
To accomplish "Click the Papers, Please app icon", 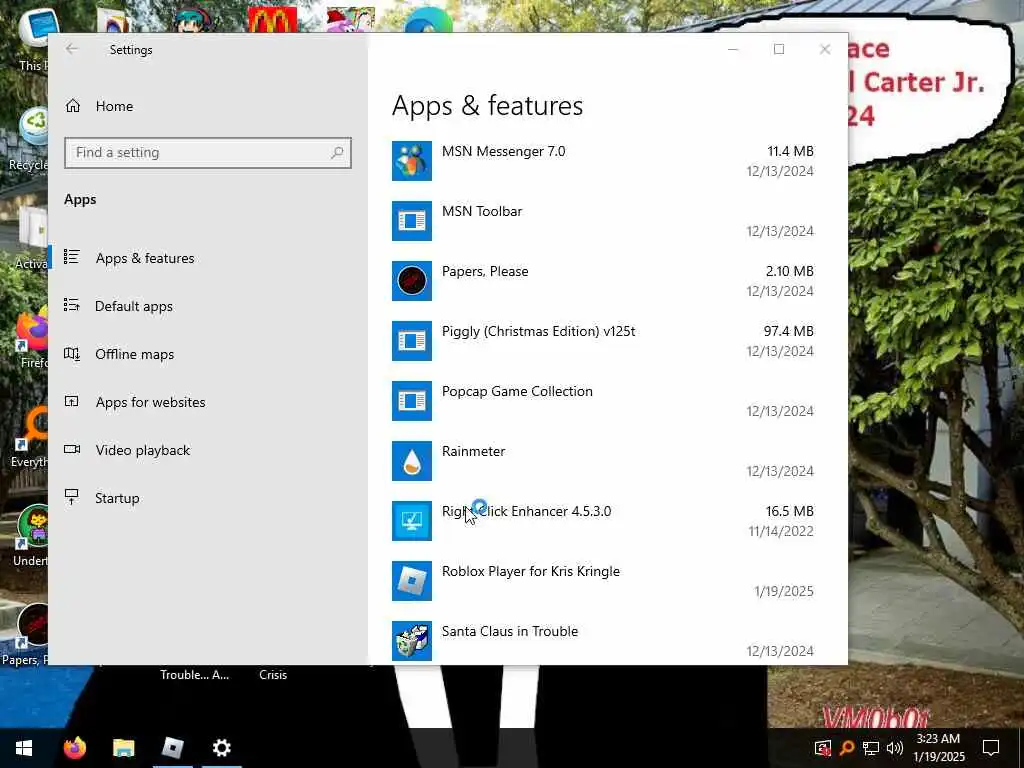I will [411, 281].
